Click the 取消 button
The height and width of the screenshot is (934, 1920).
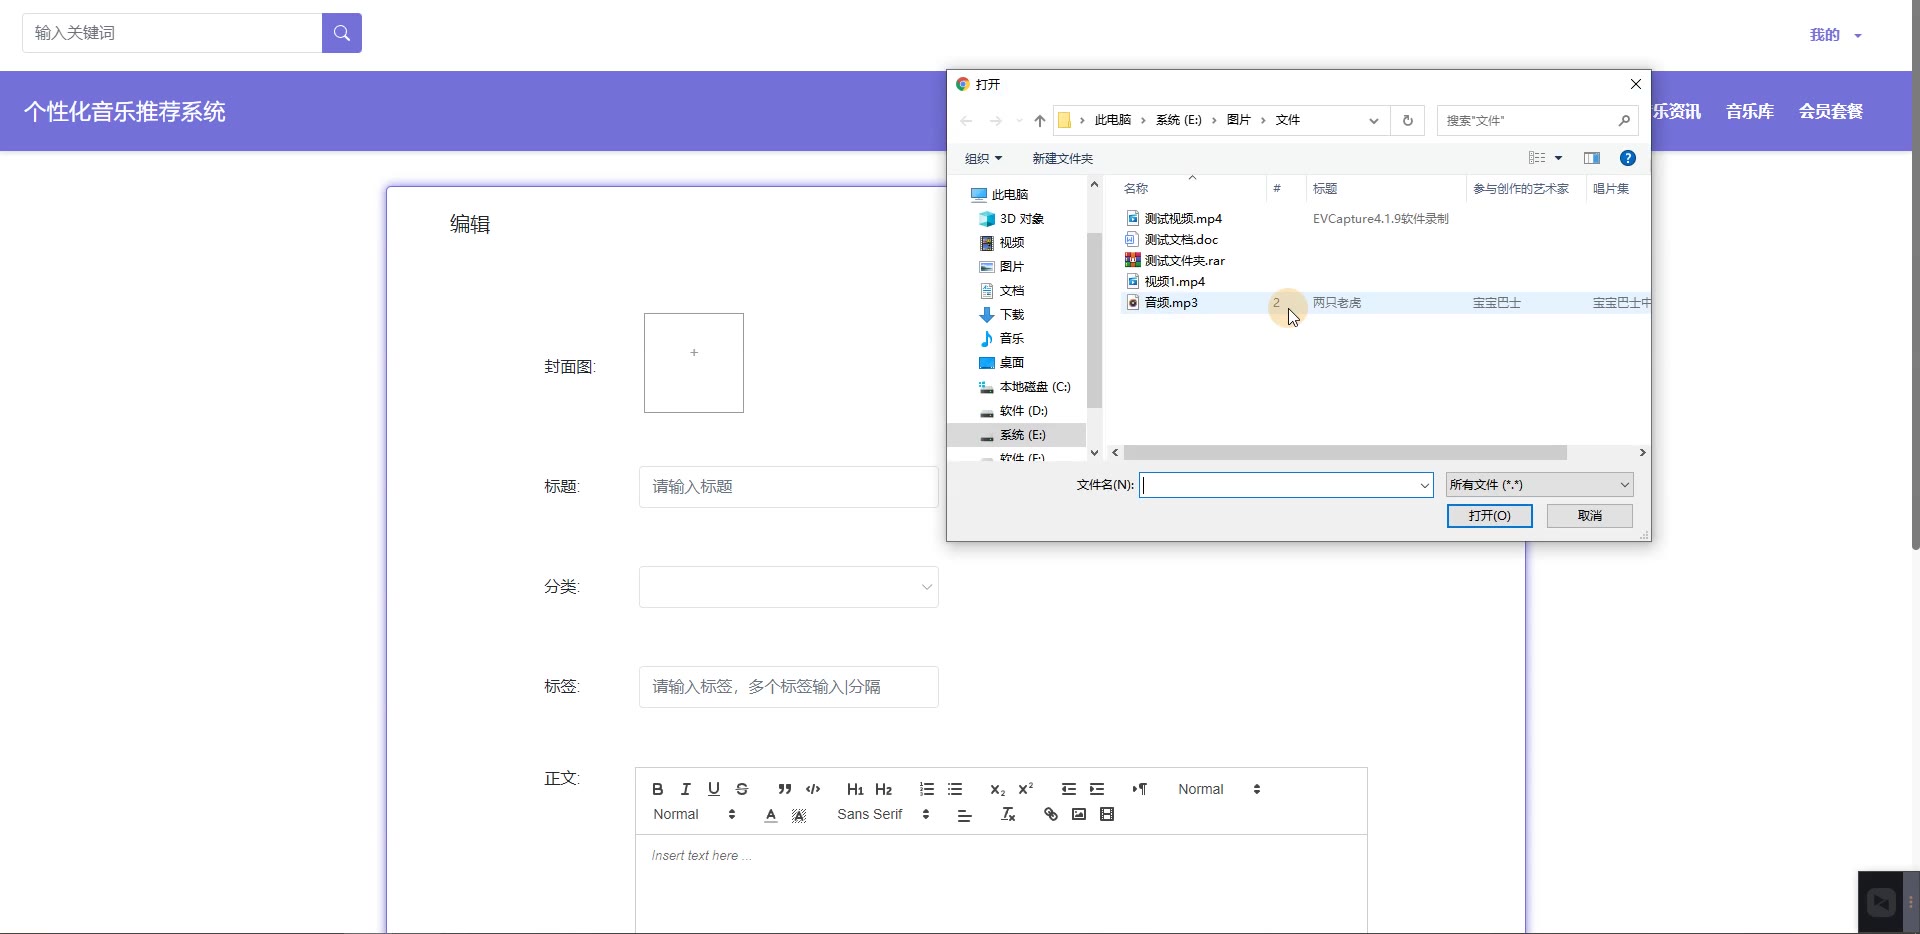1590,515
